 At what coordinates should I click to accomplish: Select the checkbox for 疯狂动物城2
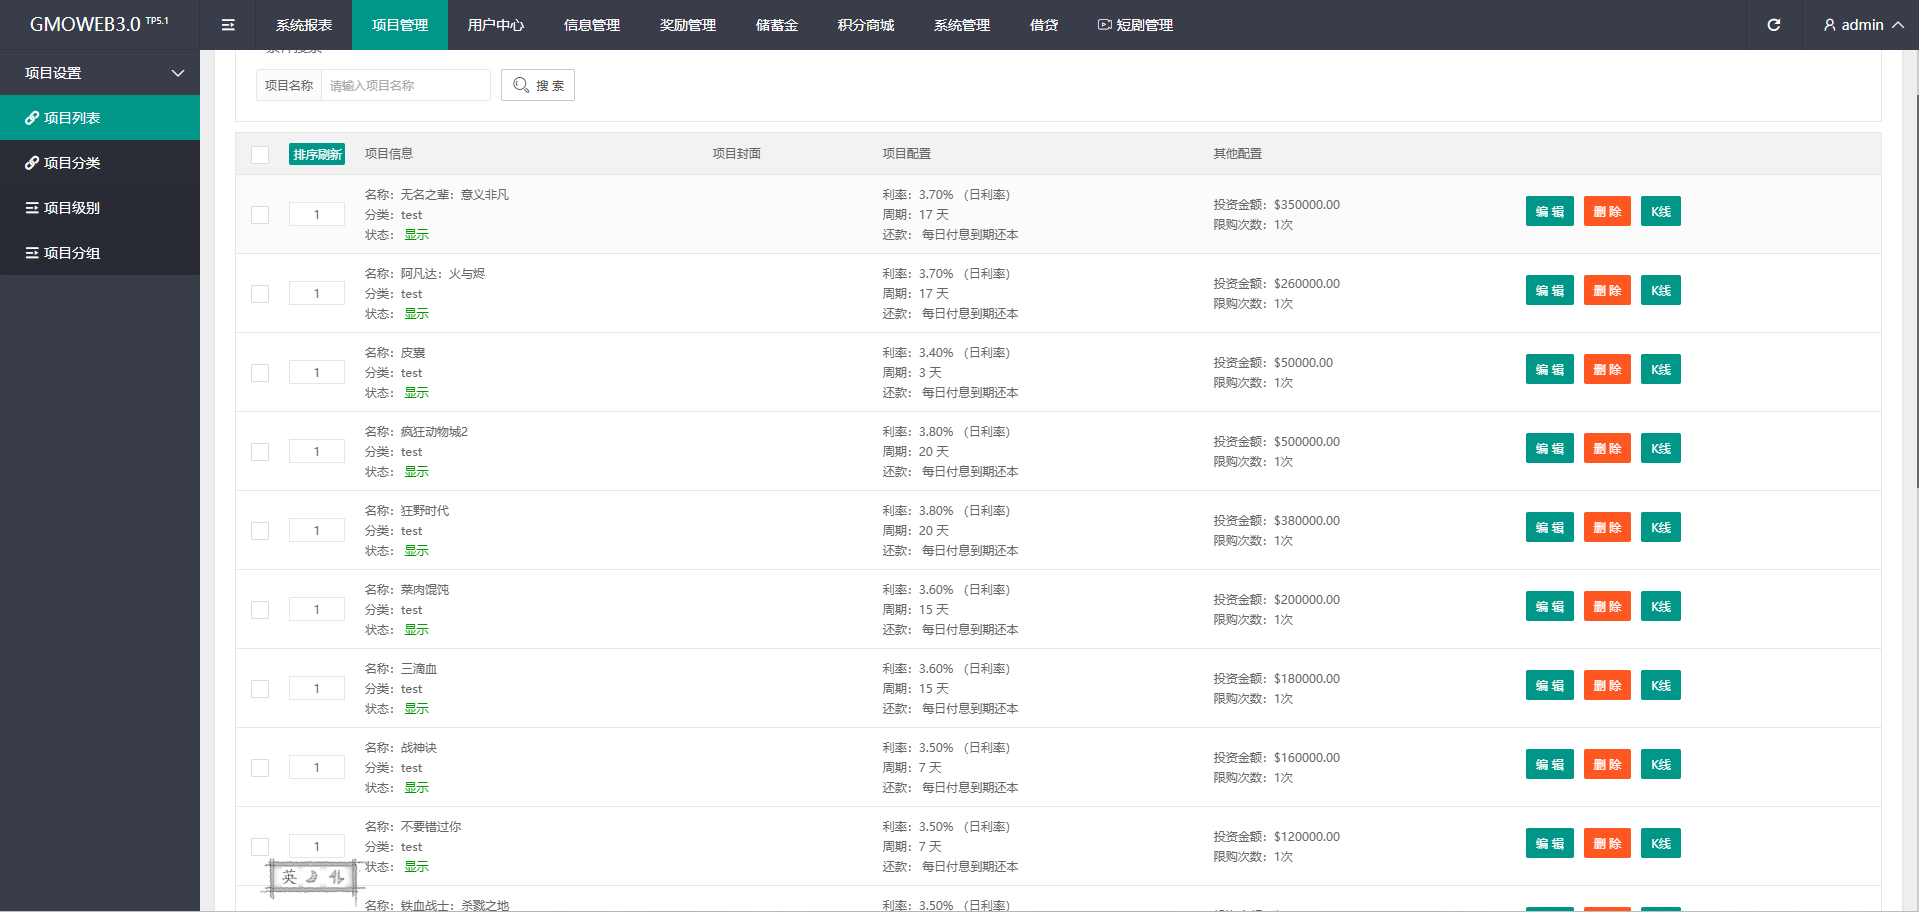(x=260, y=452)
